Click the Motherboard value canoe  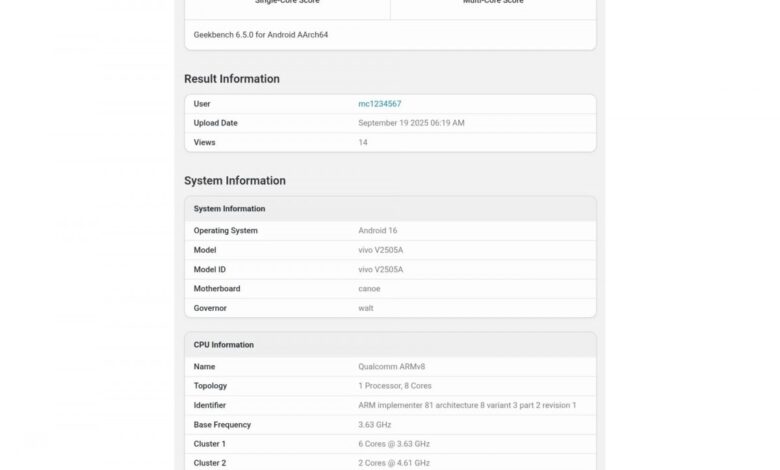(x=370, y=289)
